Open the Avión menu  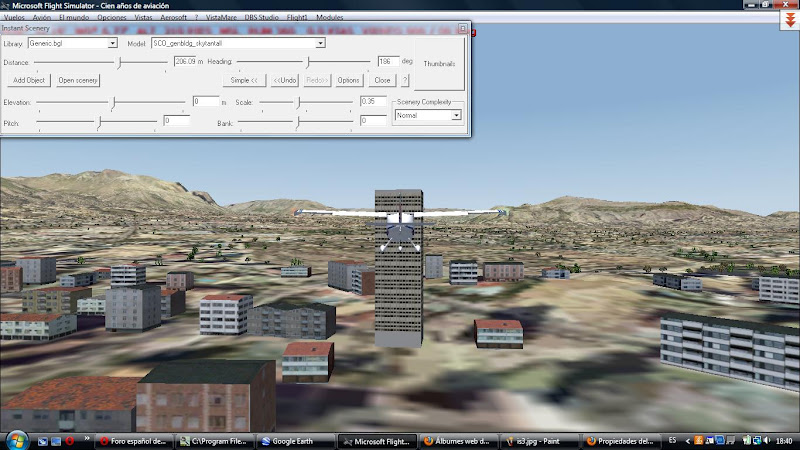(41, 17)
